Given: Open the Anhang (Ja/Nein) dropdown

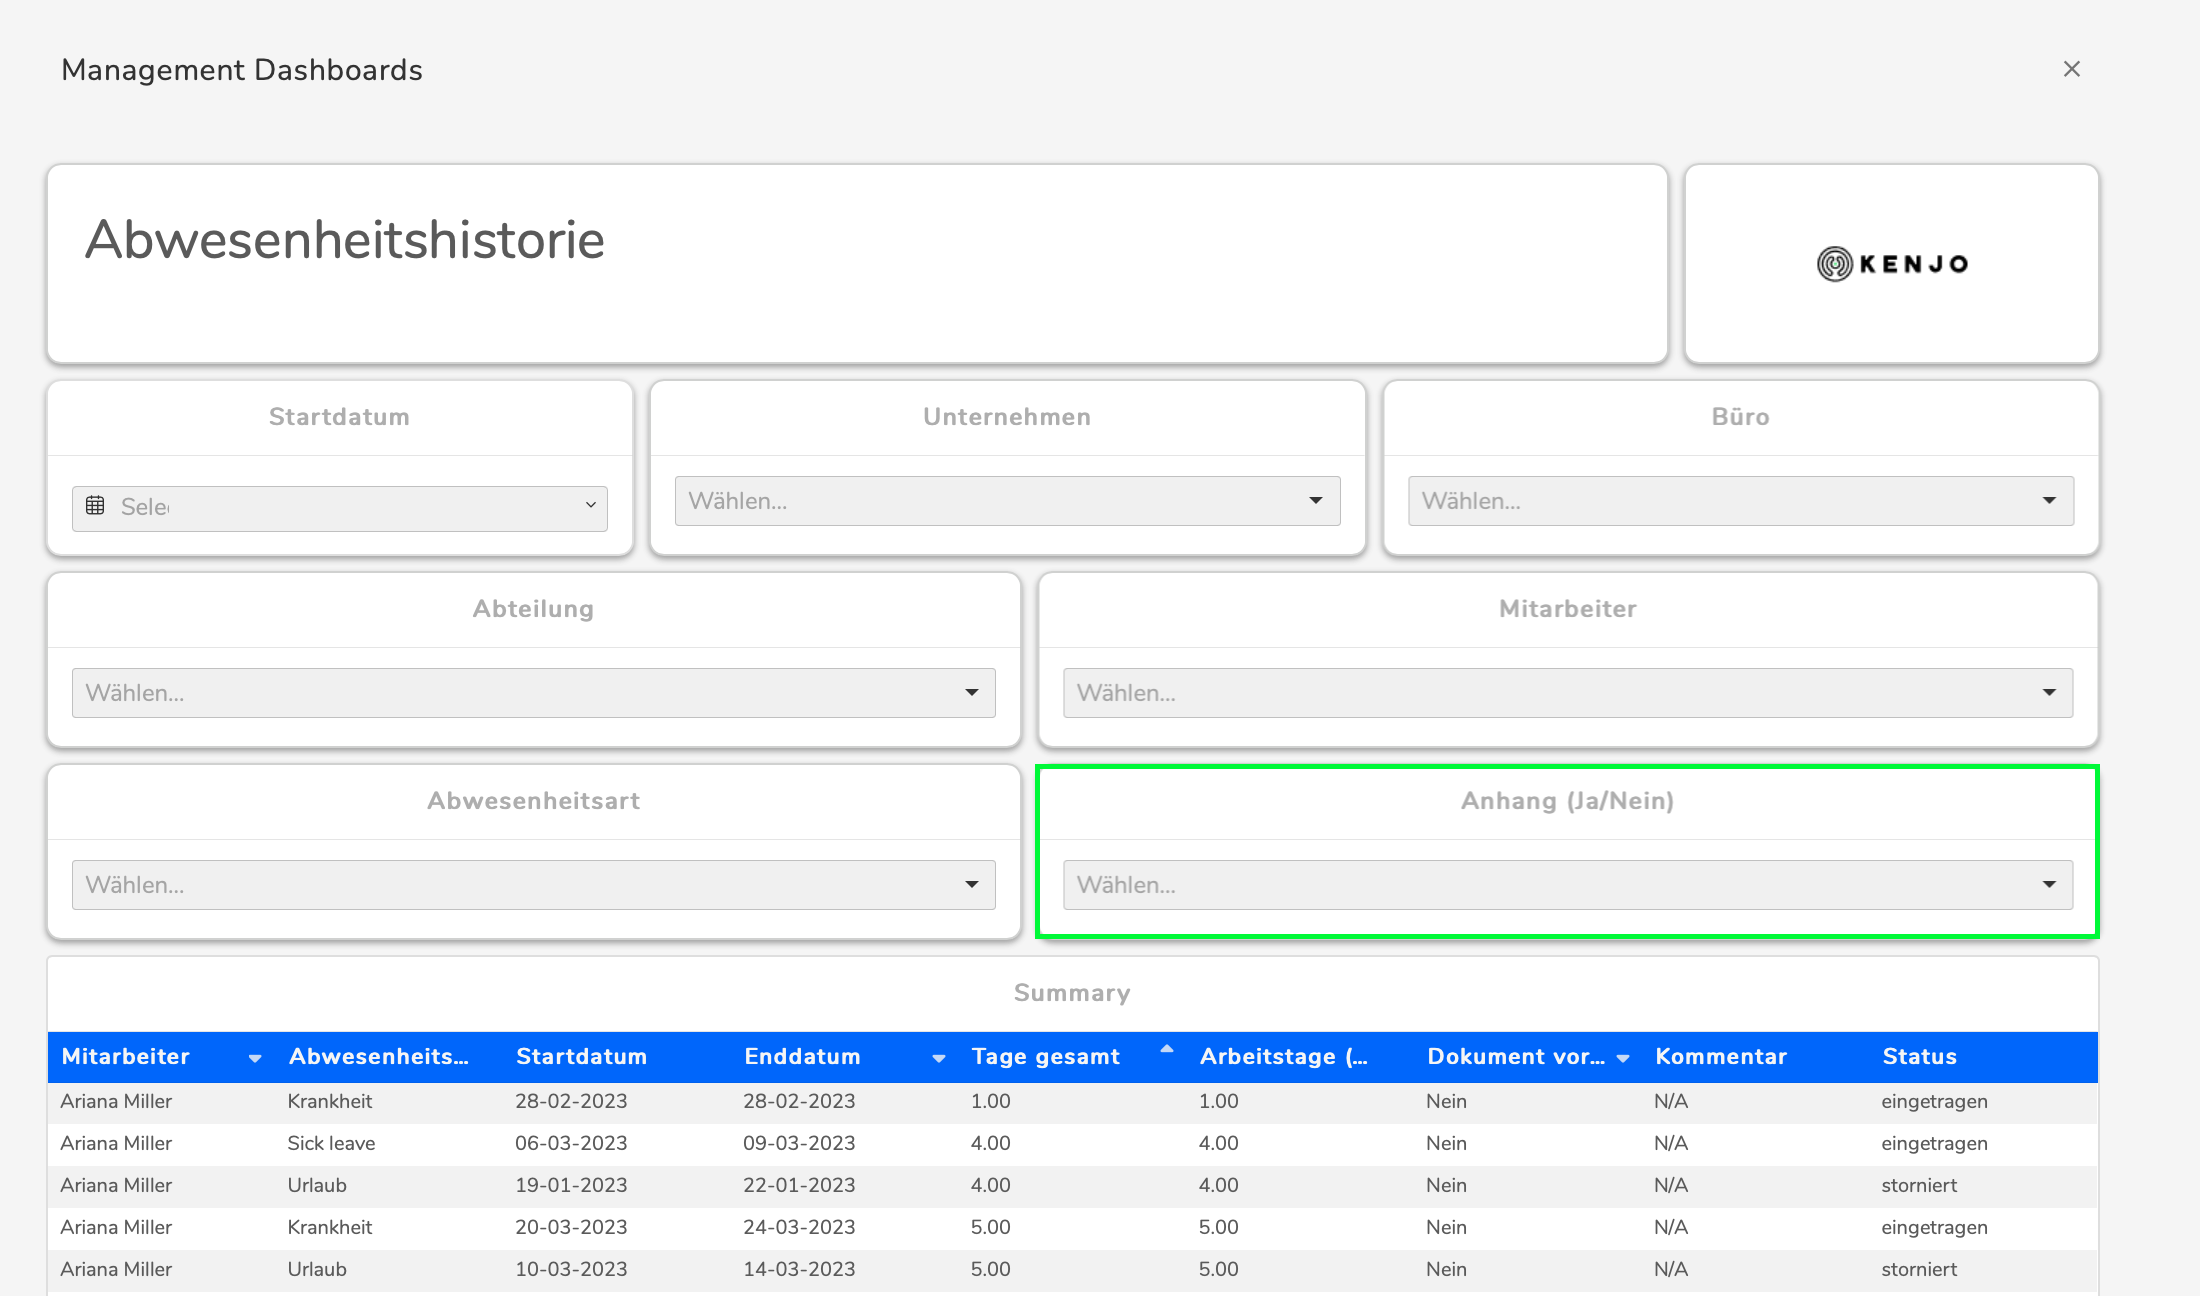Looking at the screenshot, I should pyautogui.click(x=1567, y=885).
